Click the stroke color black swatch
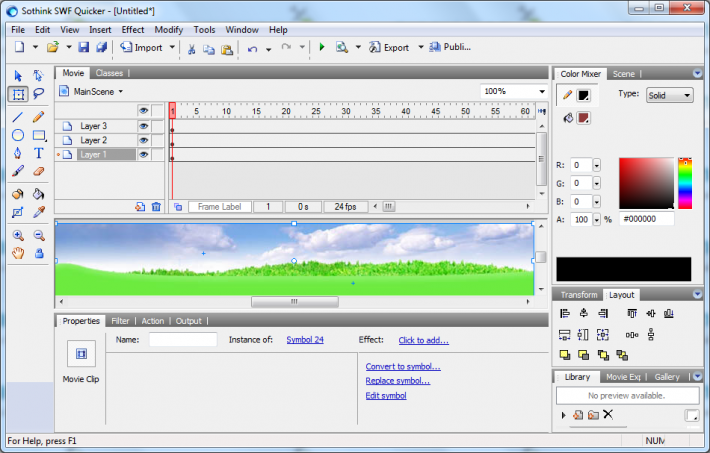Image resolution: width=710 pixels, height=453 pixels. (x=583, y=95)
